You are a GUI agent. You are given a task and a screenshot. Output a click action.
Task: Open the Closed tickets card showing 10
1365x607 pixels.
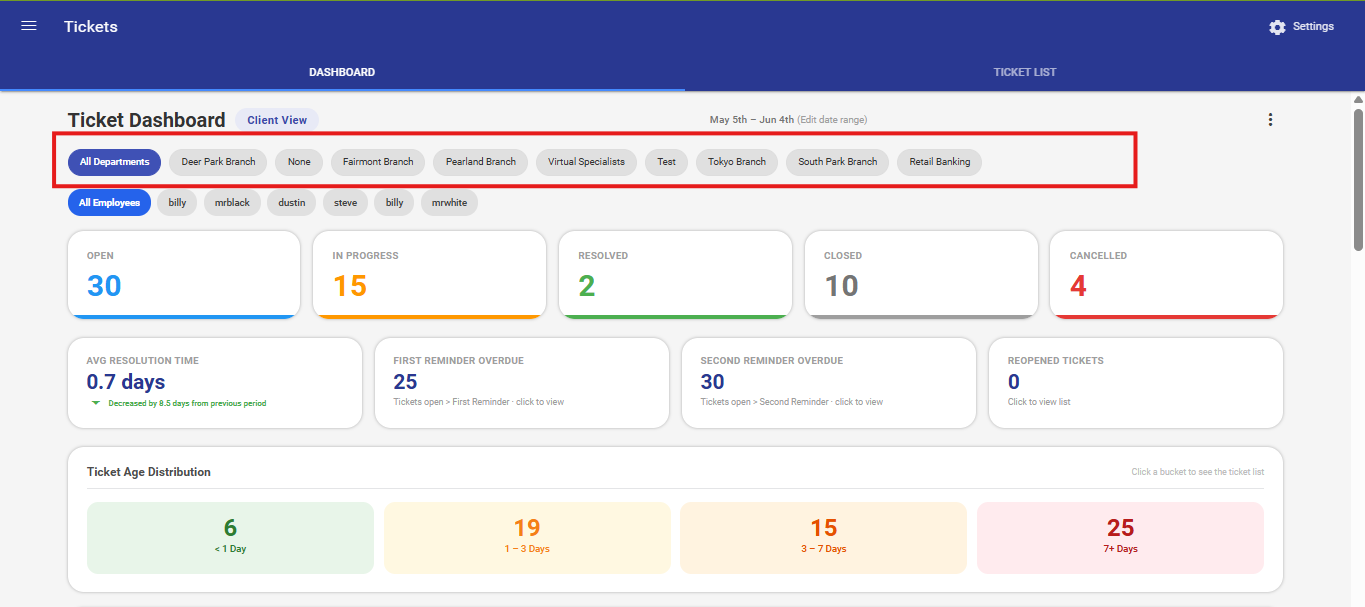(x=921, y=275)
